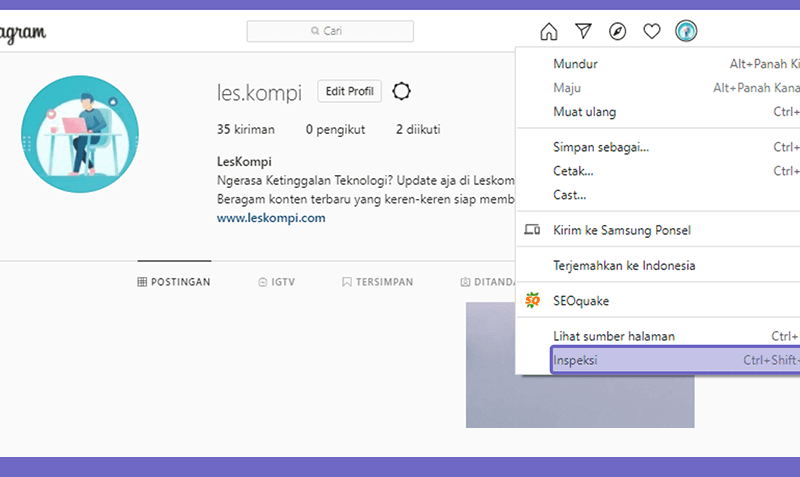Viewport: 800px width, 477px height.
Task: Click the 35 kiriman count
Action: 246,130
